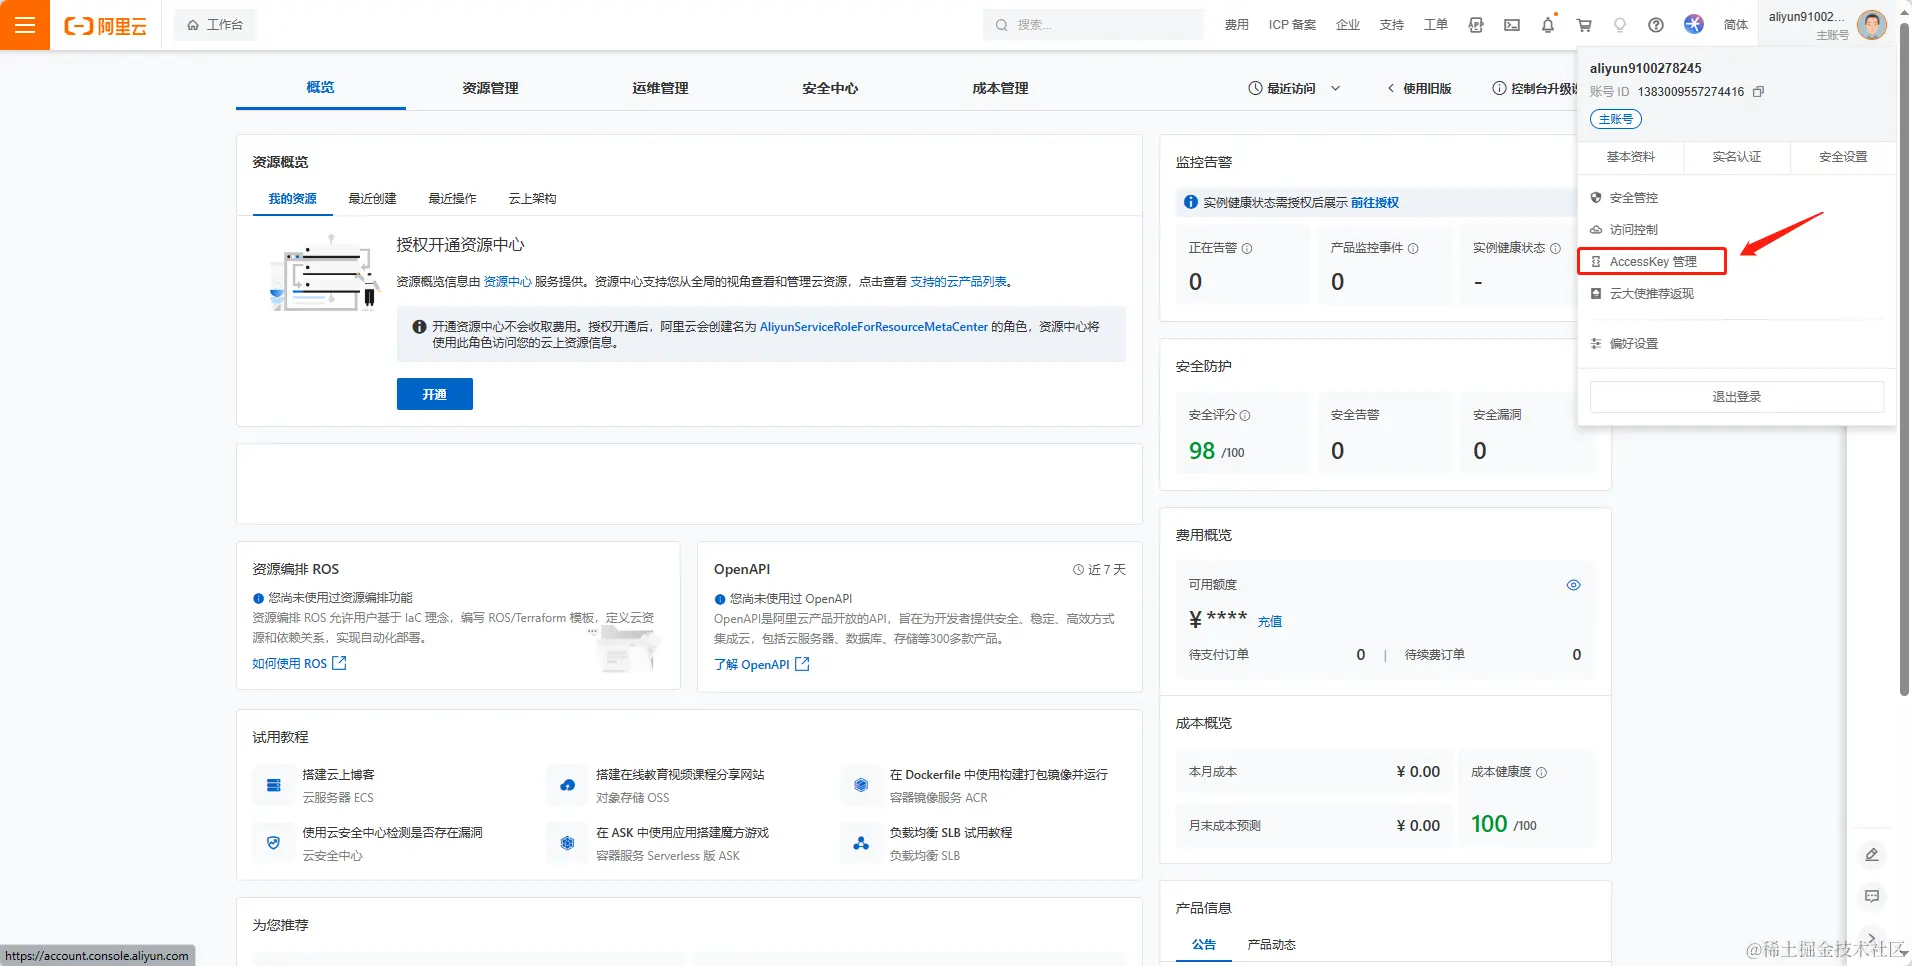Click the 容器镜像服务 ACR tutorial icon
Screen dimensions: 1912x966
pyautogui.click(x=861, y=785)
